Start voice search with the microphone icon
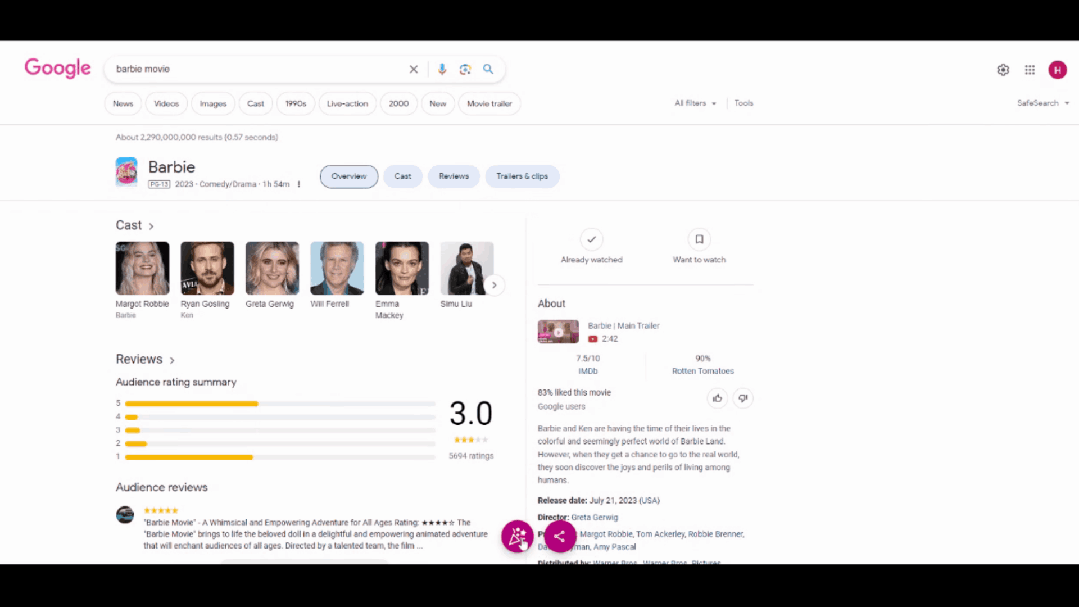 click(x=442, y=70)
